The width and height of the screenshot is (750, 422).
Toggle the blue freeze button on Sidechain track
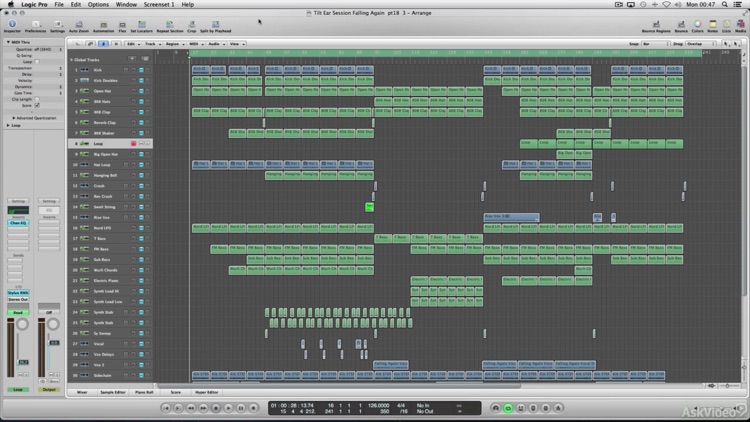[x=141, y=375]
